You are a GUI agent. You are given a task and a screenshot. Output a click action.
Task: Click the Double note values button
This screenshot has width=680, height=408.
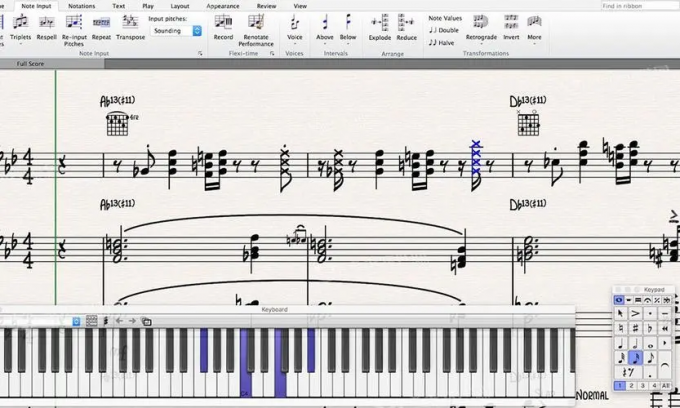[444, 30]
